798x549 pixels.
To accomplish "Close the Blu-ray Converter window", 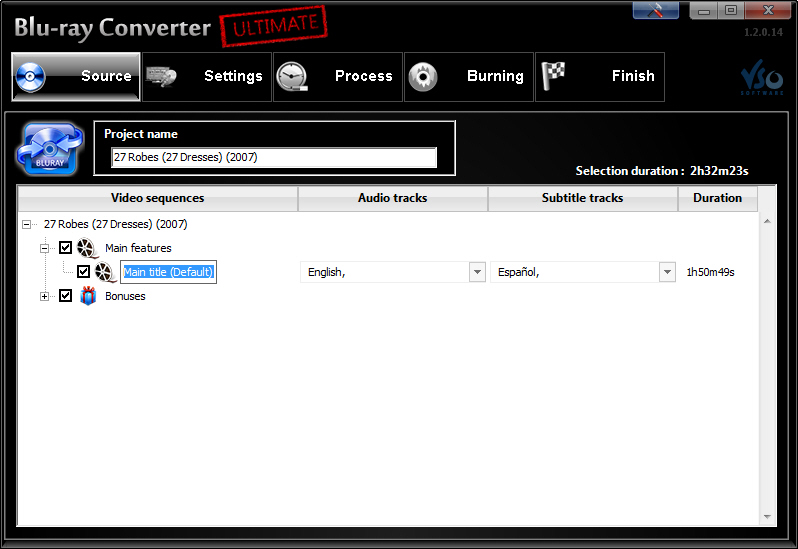I will tap(768, 10).
